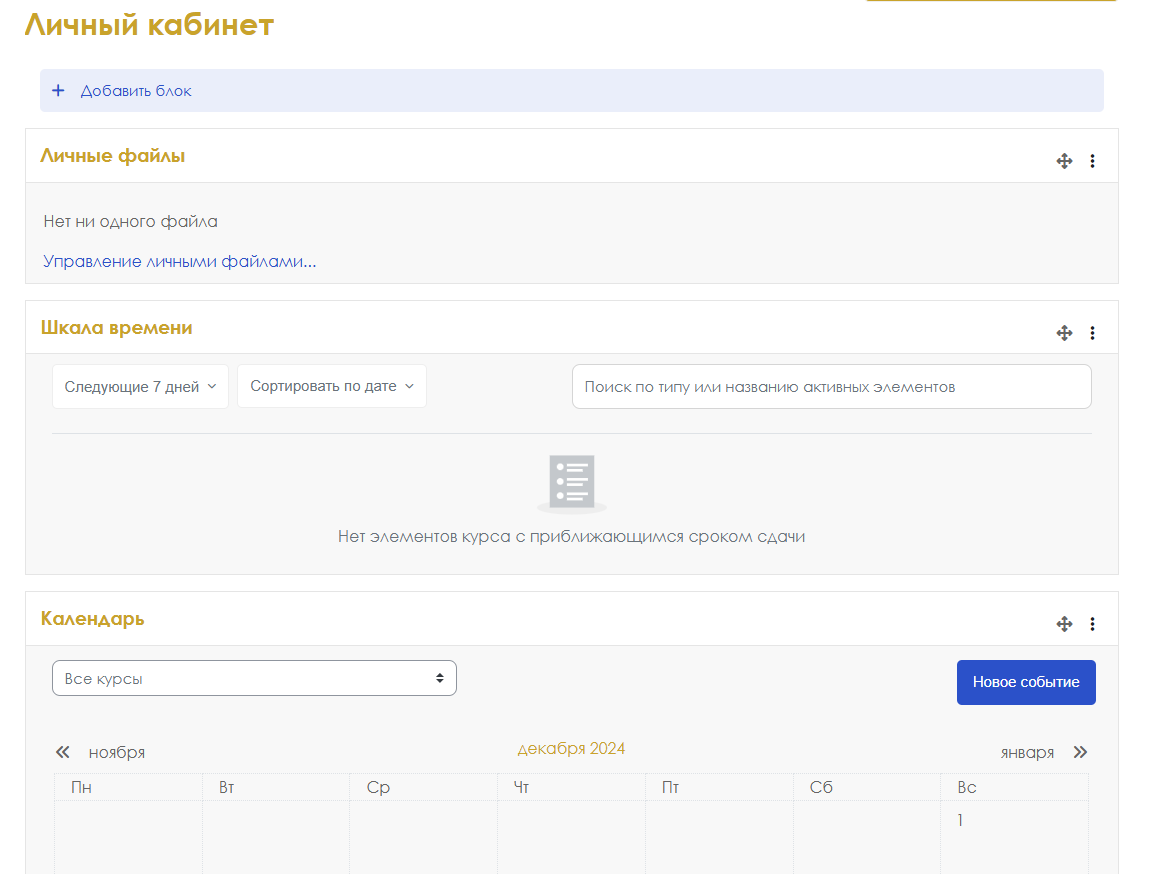Click the декабря 2024 month heading
Image resolution: width=1149 pixels, height=874 pixels.
pos(571,749)
